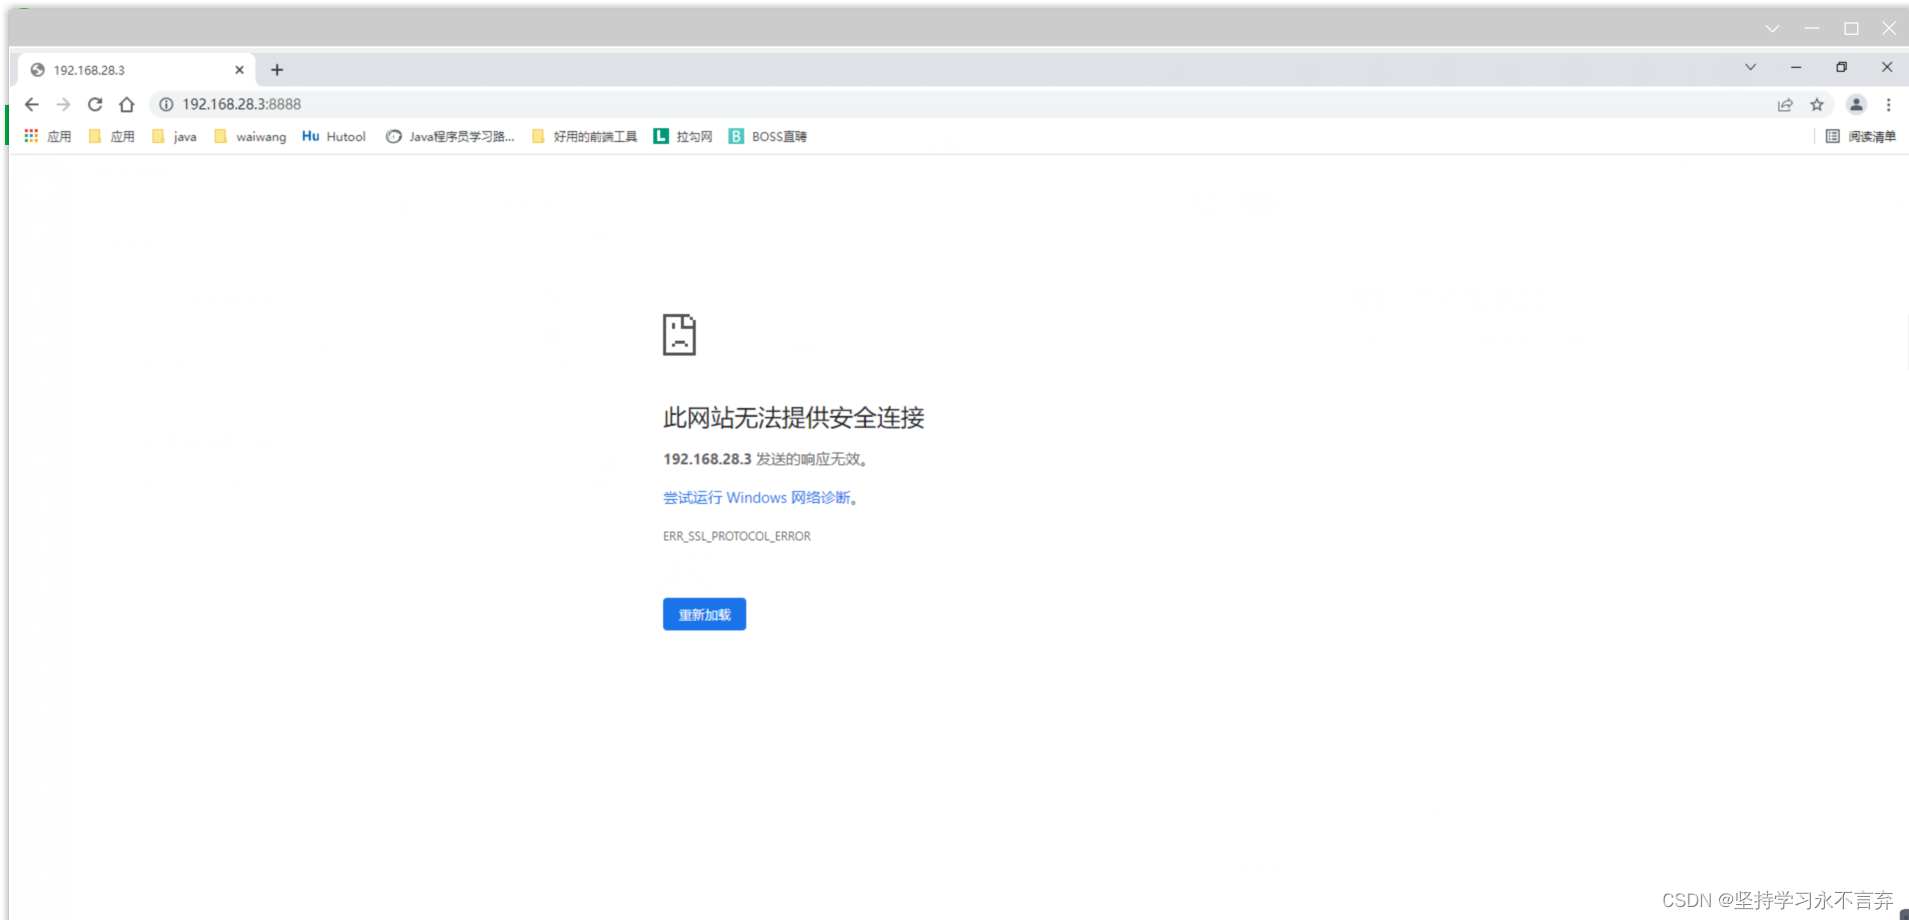
Task: Open the profile avatar menu
Action: [1856, 105]
